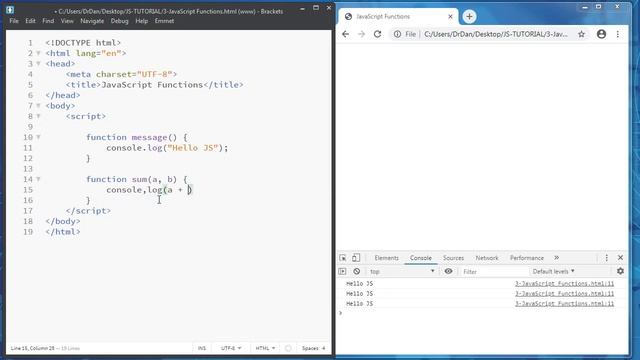
Task: Click Chrome's address bar URL
Action: click(496, 34)
